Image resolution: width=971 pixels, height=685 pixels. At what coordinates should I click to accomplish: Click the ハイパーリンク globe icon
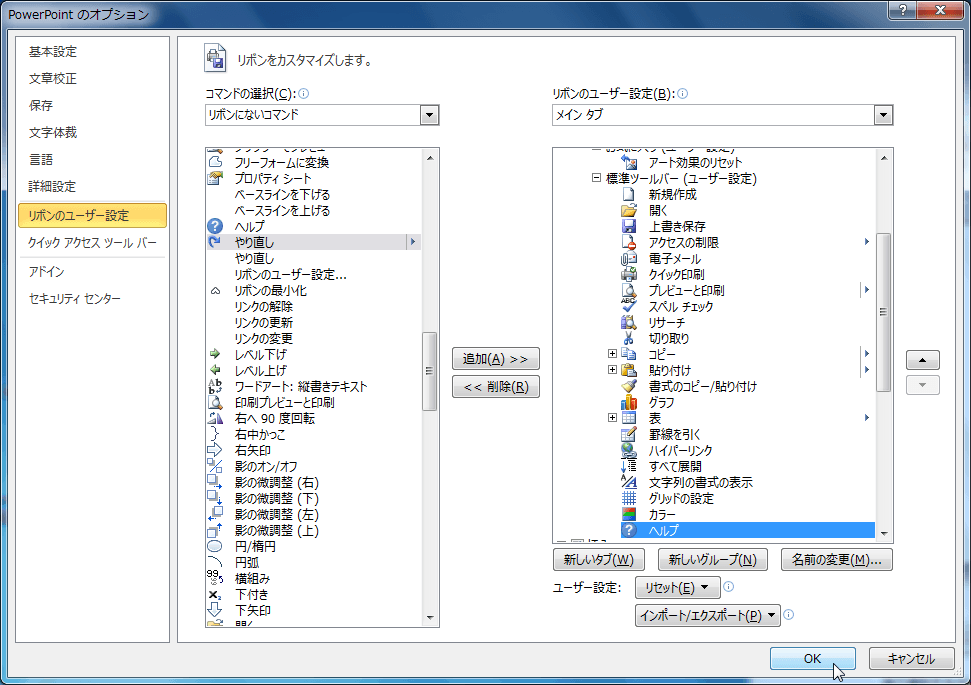click(x=629, y=450)
